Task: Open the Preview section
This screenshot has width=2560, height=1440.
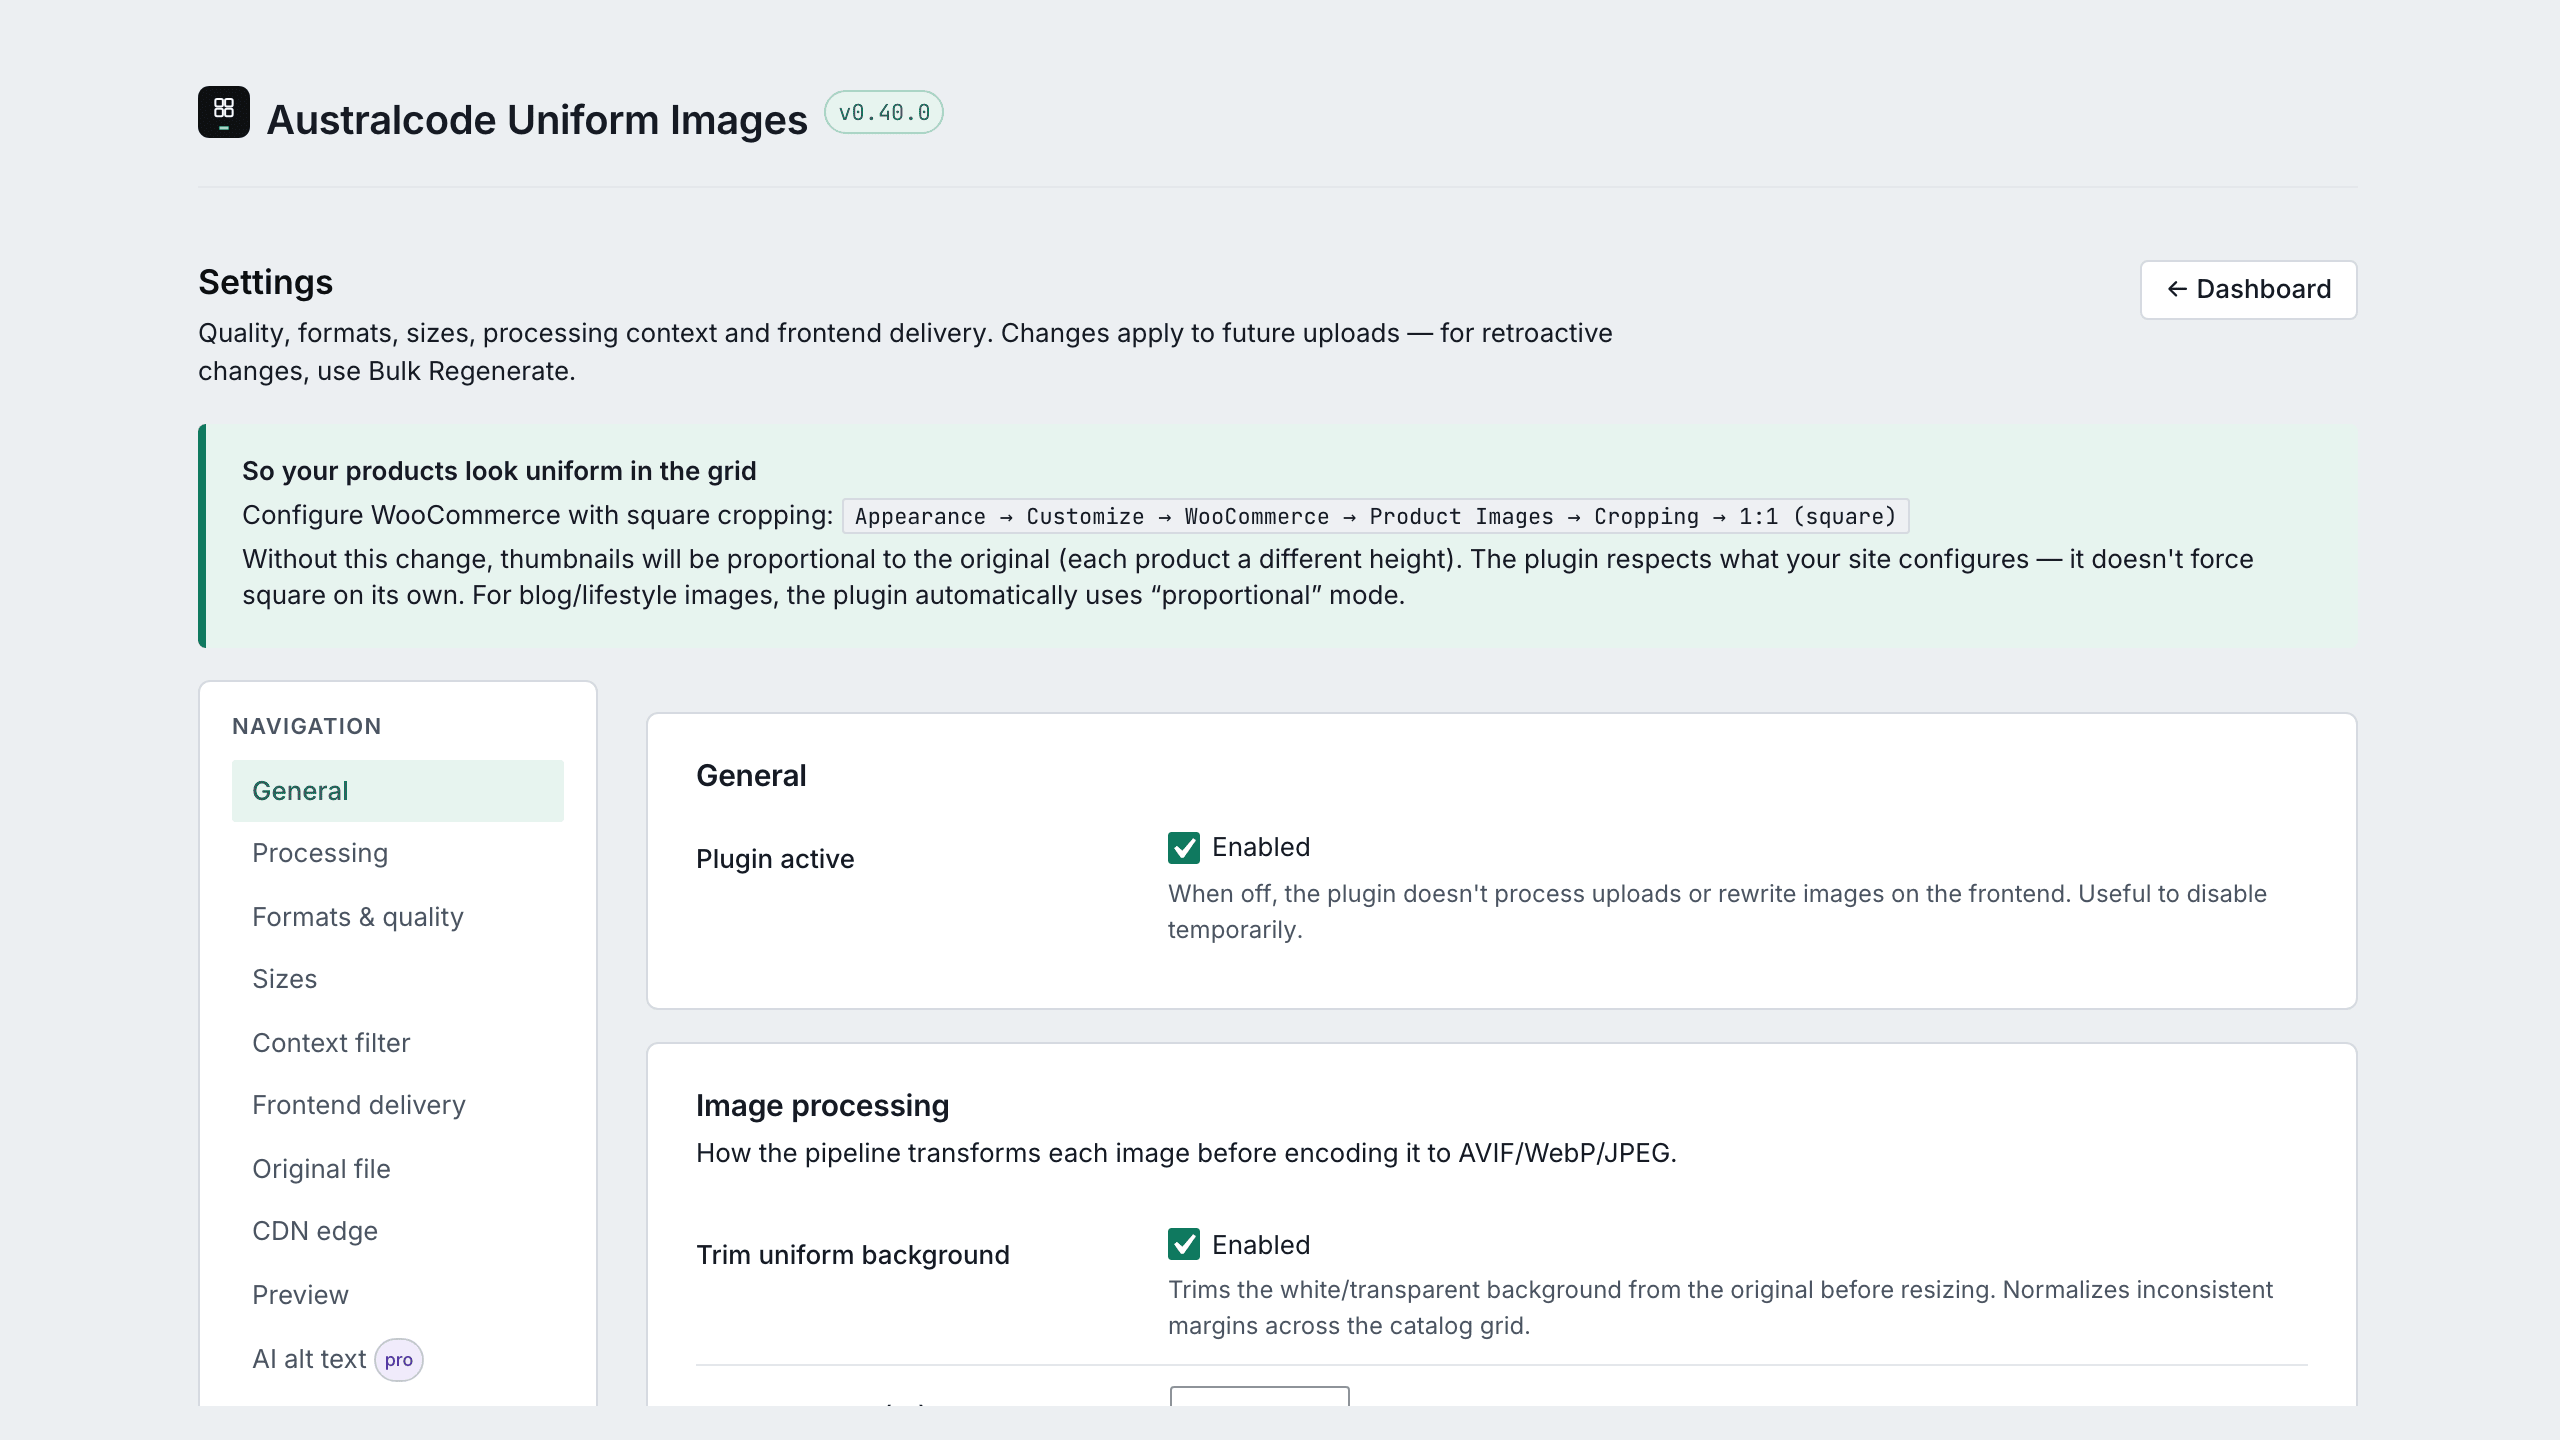Action: pyautogui.click(x=398, y=1295)
